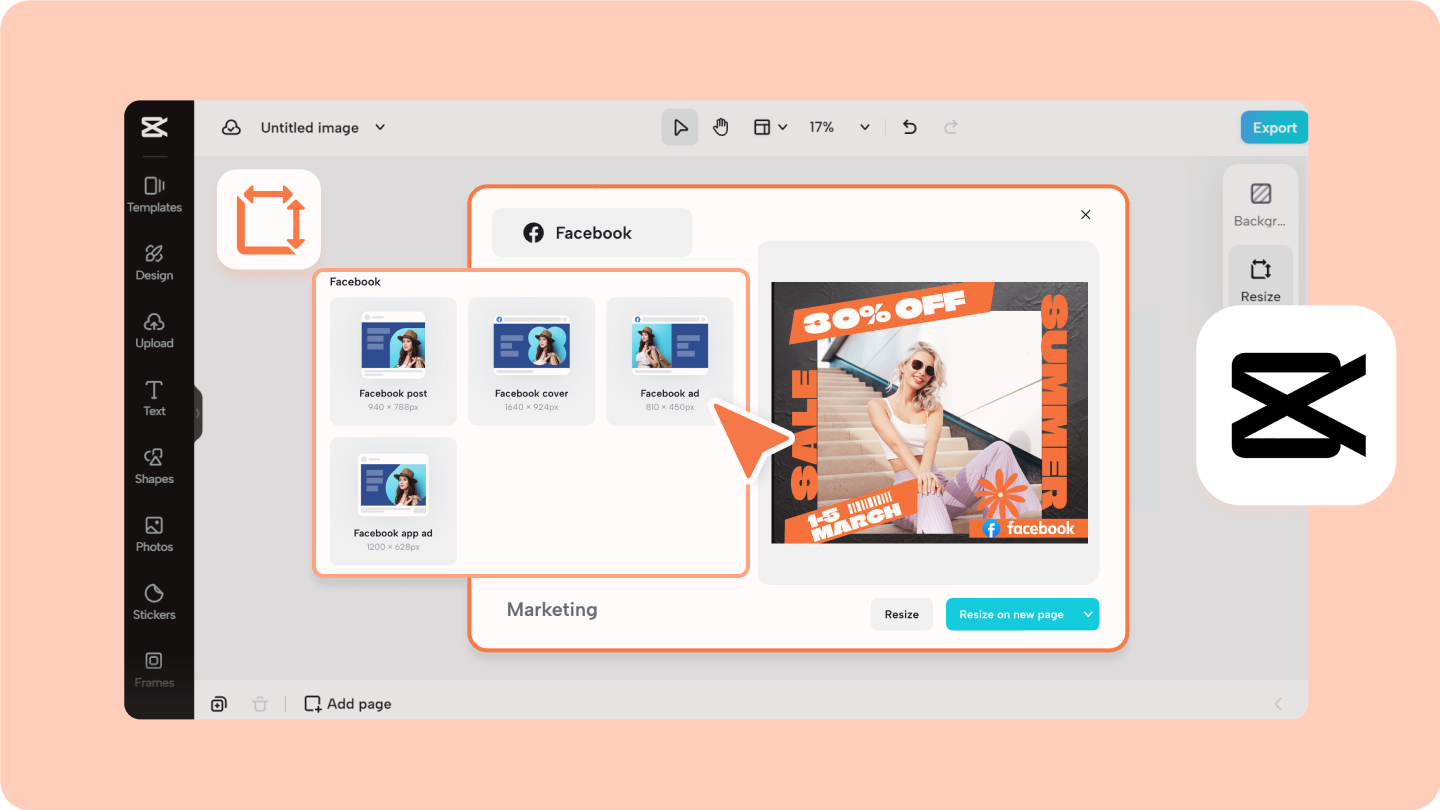Click the layout icon in the toolbar
1440x810 pixels.
(x=762, y=127)
